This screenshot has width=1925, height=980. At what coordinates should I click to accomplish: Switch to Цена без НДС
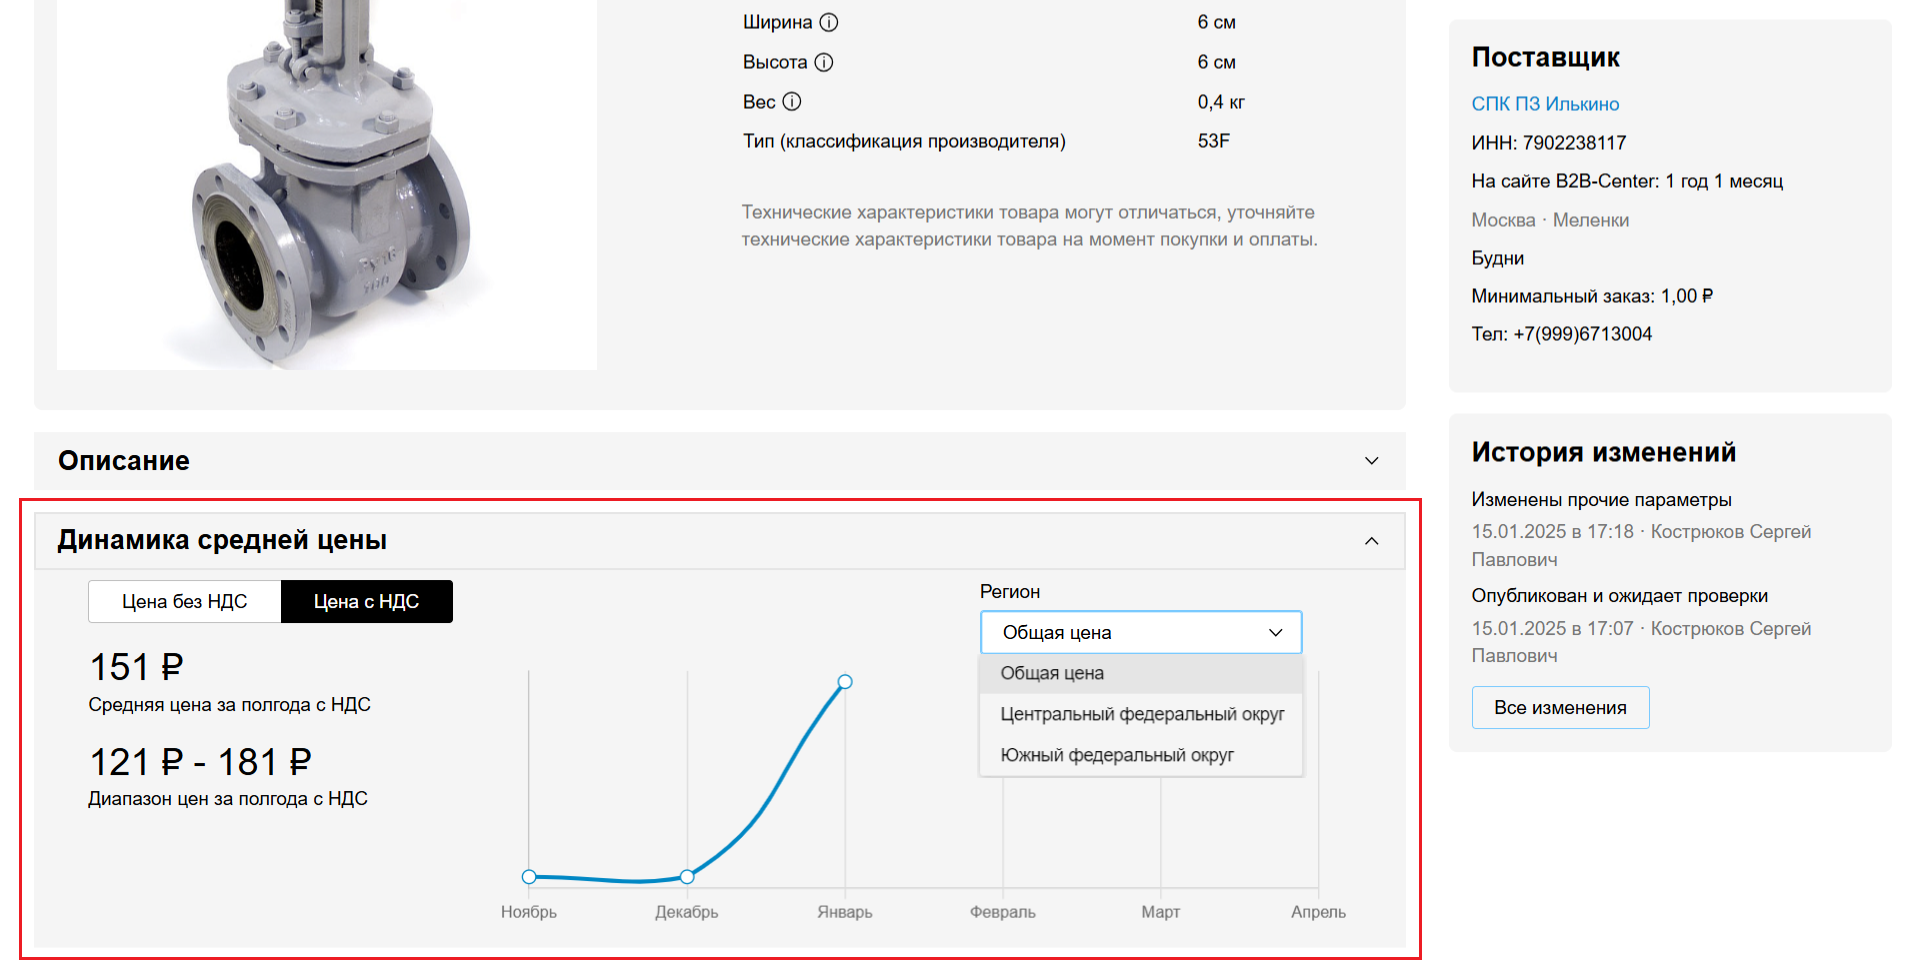[185, 602]
